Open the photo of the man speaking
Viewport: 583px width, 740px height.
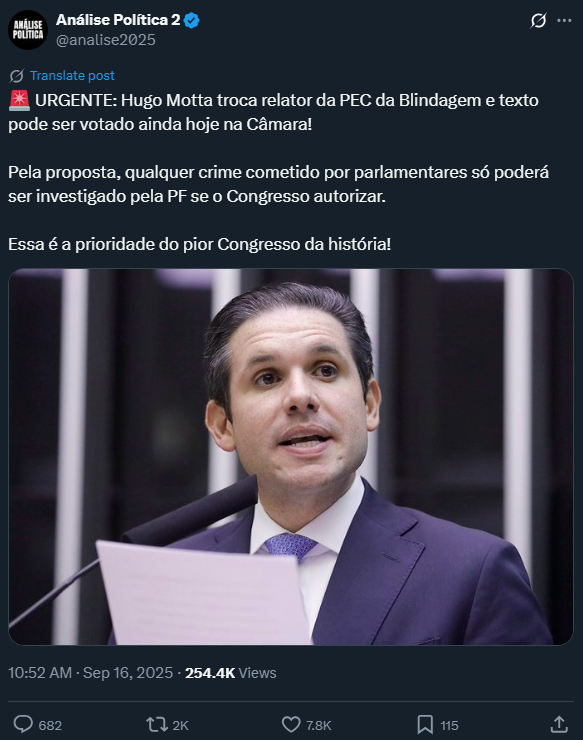tap(291, 457)
